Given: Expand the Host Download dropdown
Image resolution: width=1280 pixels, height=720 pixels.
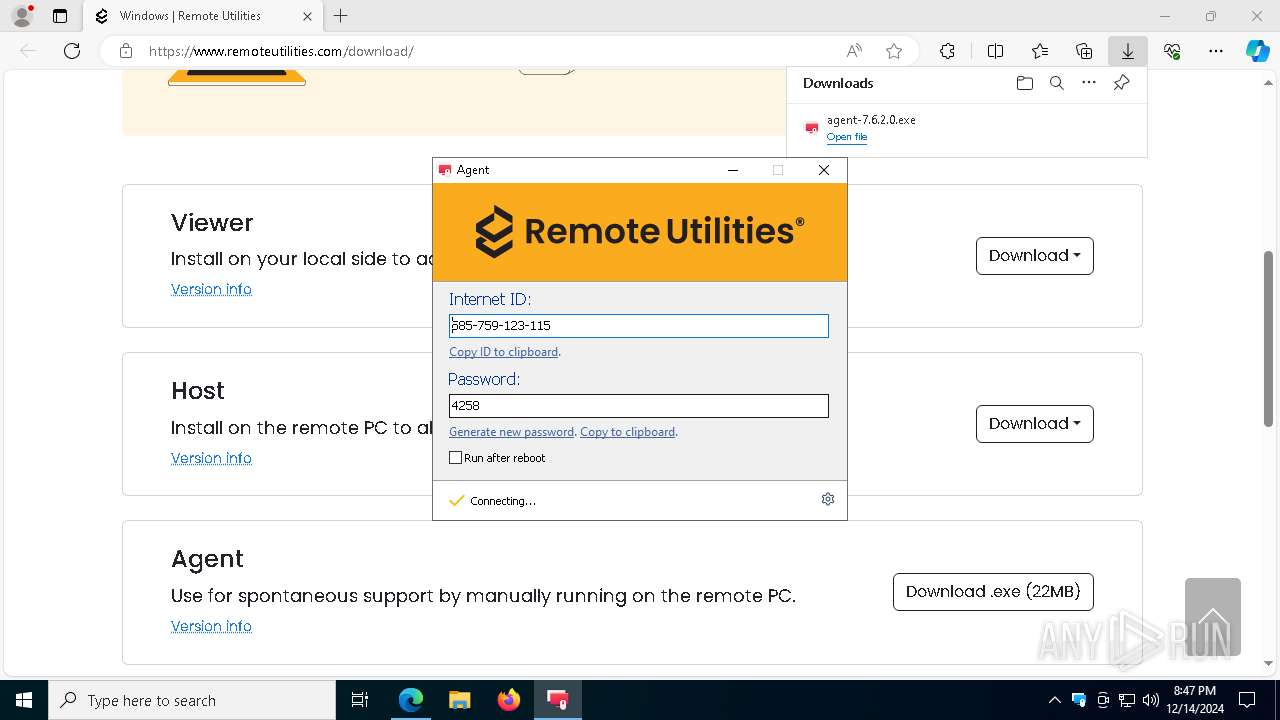Looking at the screenshot, I should click(1035, 424).
